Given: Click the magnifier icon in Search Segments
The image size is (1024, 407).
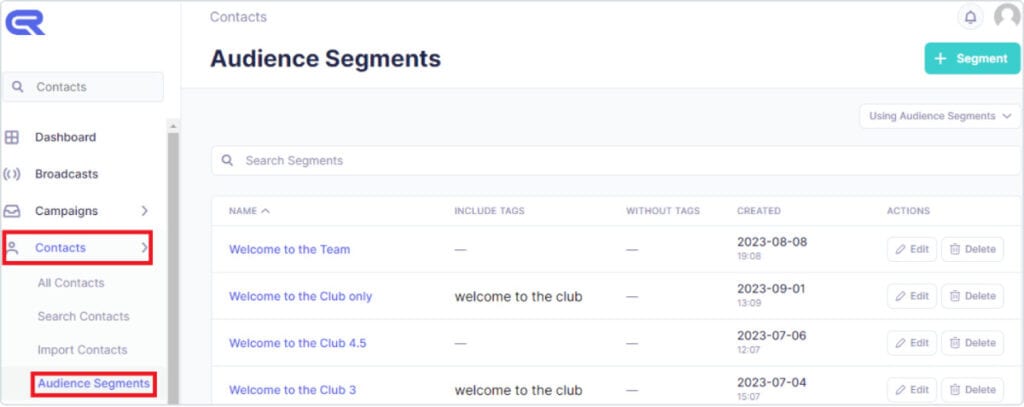Looking at the screenshot, I should [x=227, y=160].
